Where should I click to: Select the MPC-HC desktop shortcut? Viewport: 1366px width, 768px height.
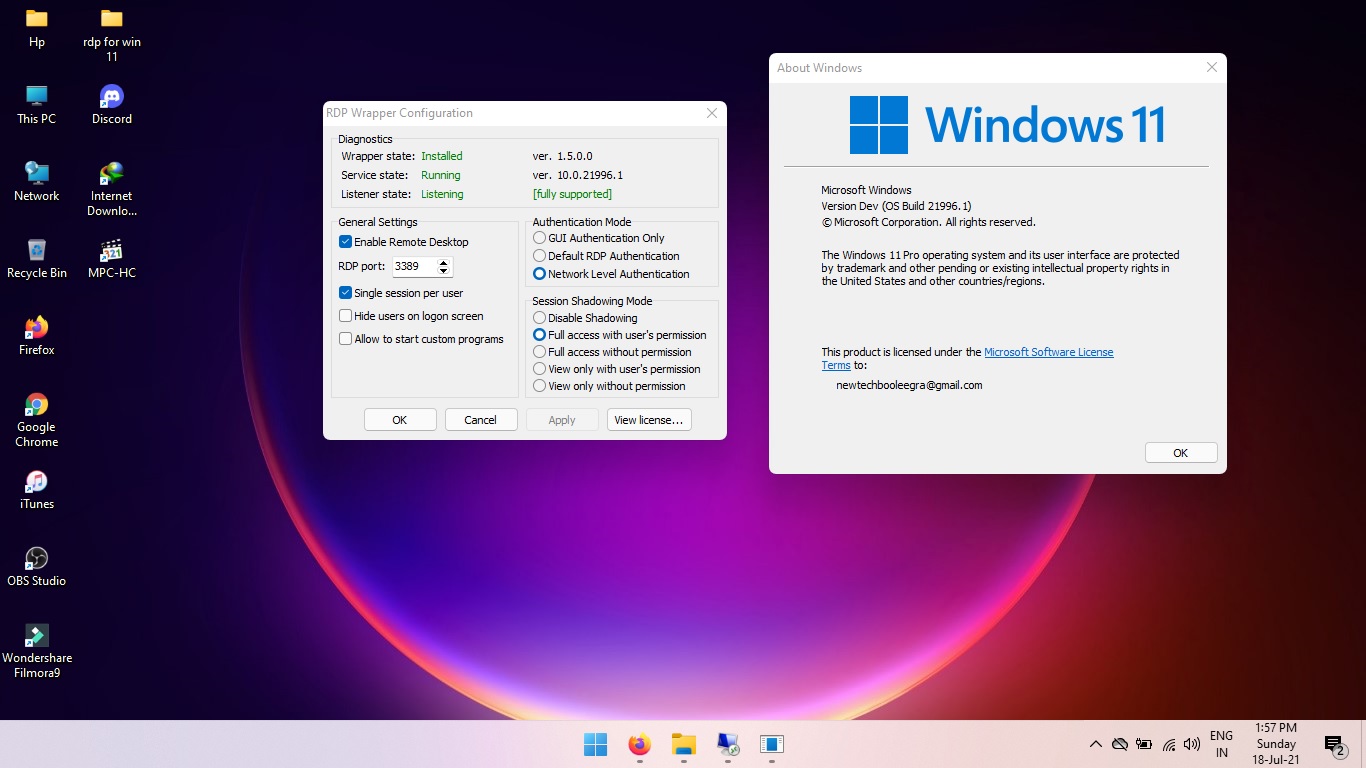112,259
